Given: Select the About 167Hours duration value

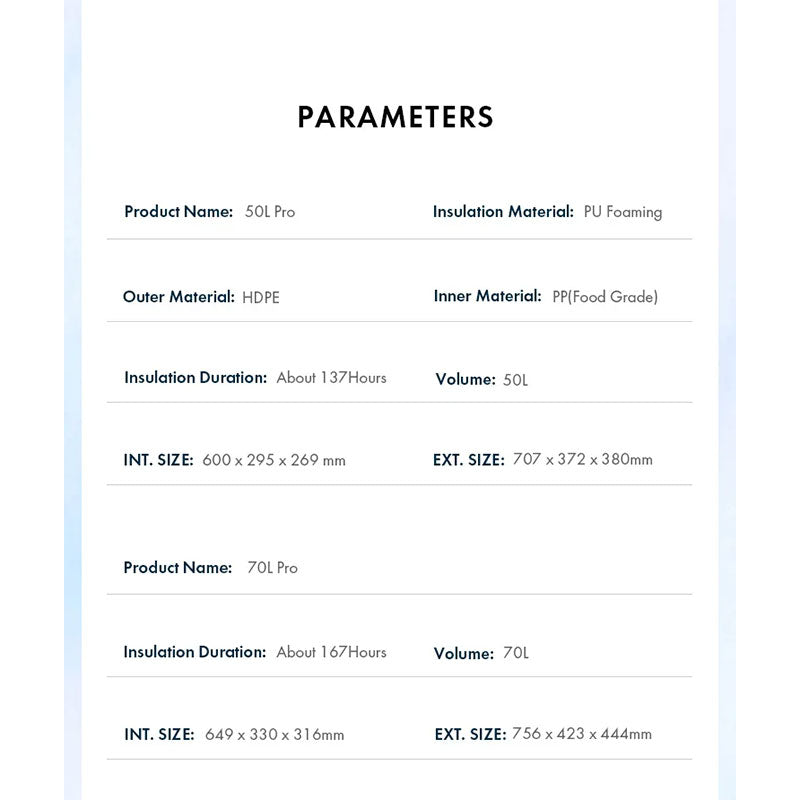Looking at the screenshot, I should pos(331,653).
